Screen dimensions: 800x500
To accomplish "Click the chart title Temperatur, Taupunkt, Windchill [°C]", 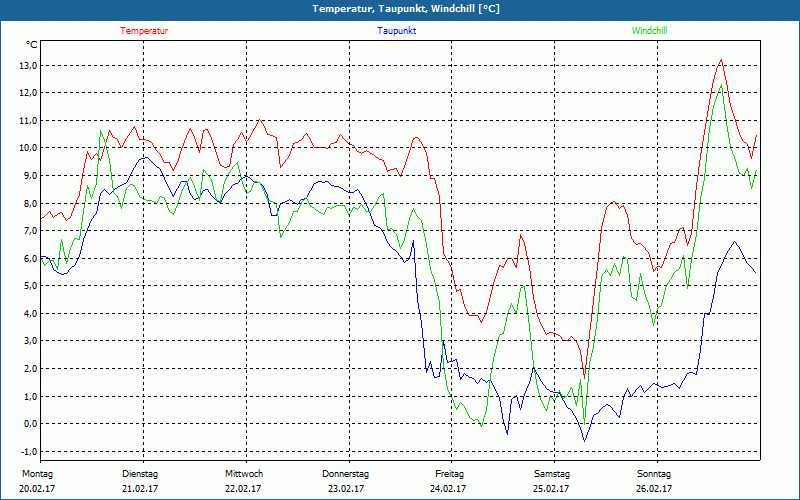I will 406,9.
